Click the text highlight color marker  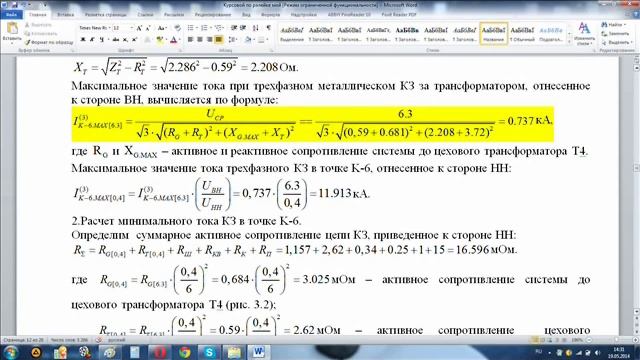pos(160,40)
